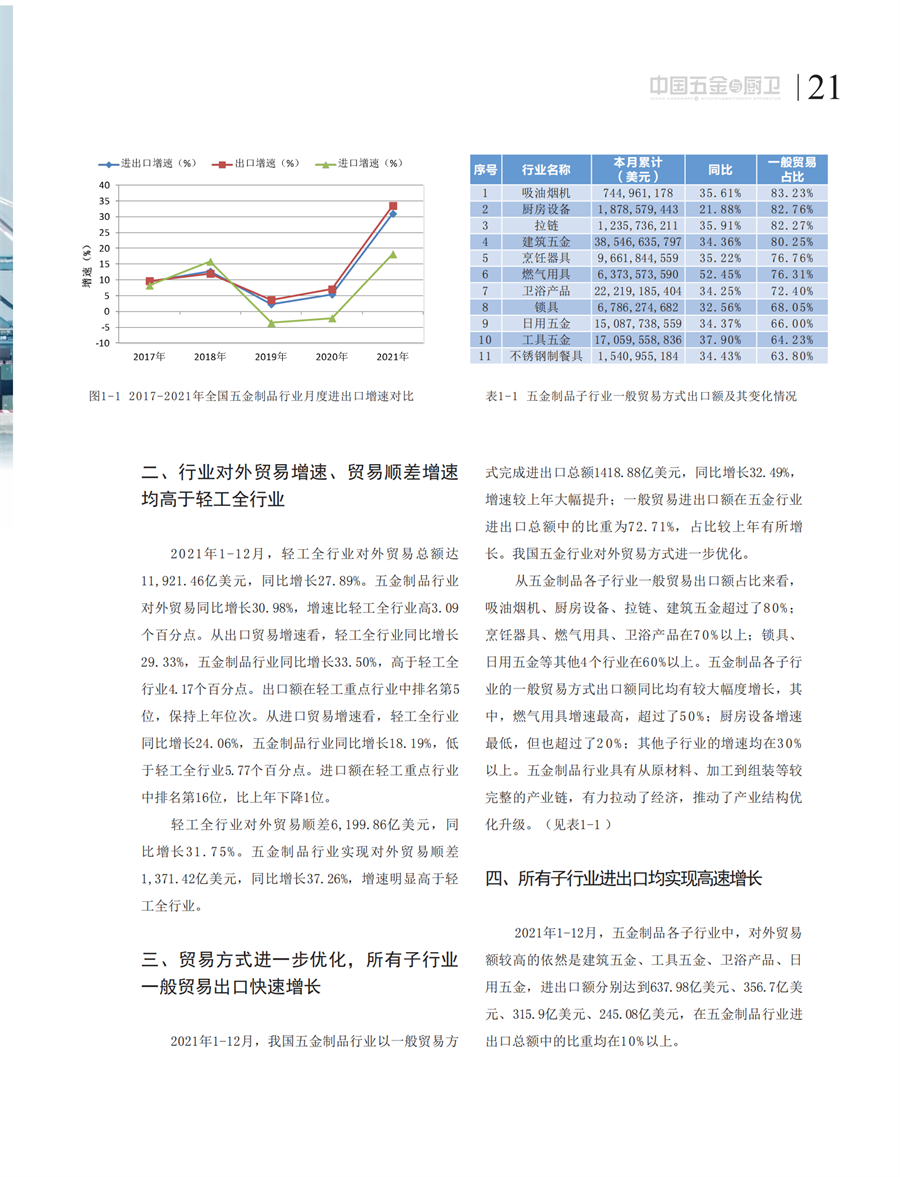Click the (见表1-1) reference text

(x=577, y=825)
